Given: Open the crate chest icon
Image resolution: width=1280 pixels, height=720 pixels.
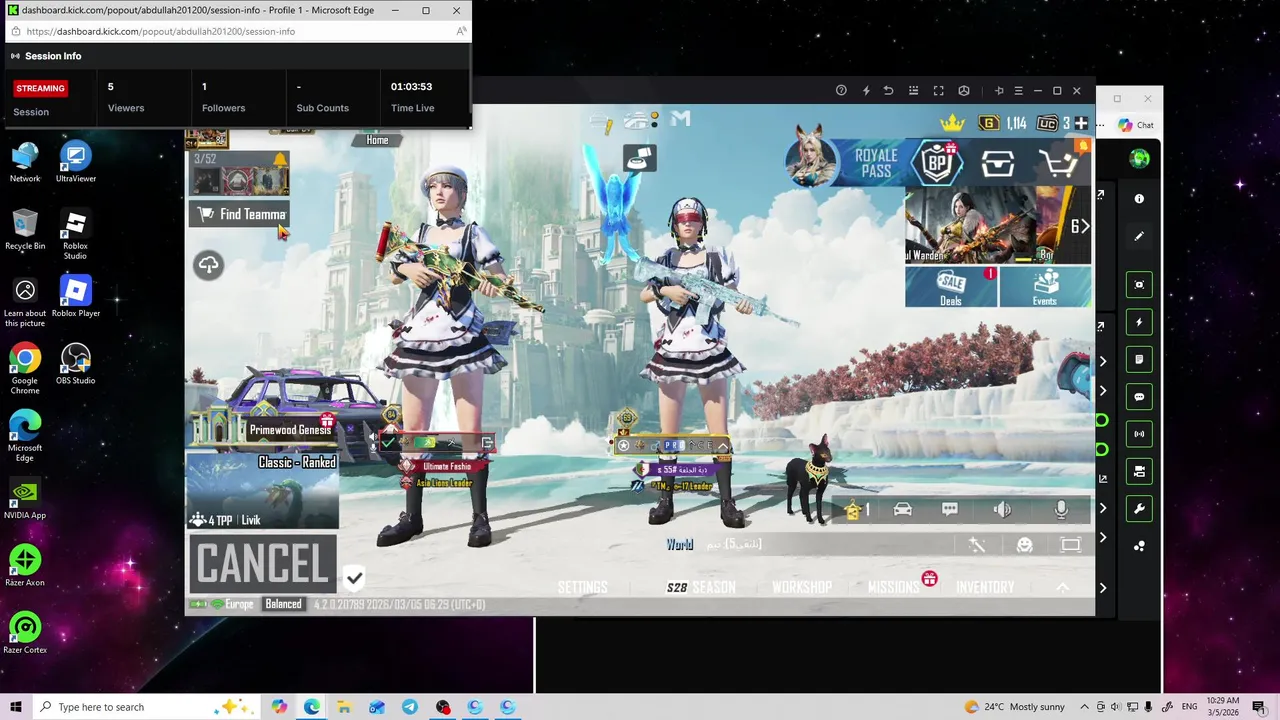Looking at the screenshot, I should pyautogui.click(x=997, y=163).
